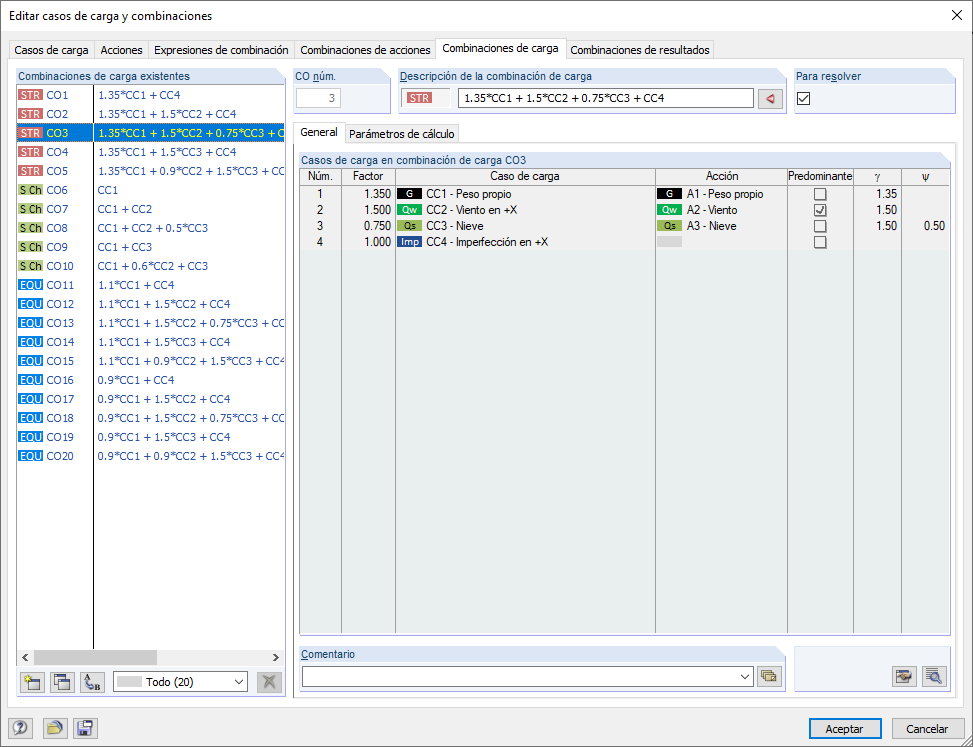The image size is (973, 747).
Task: Open the help button
Action: tap(20, 728)
